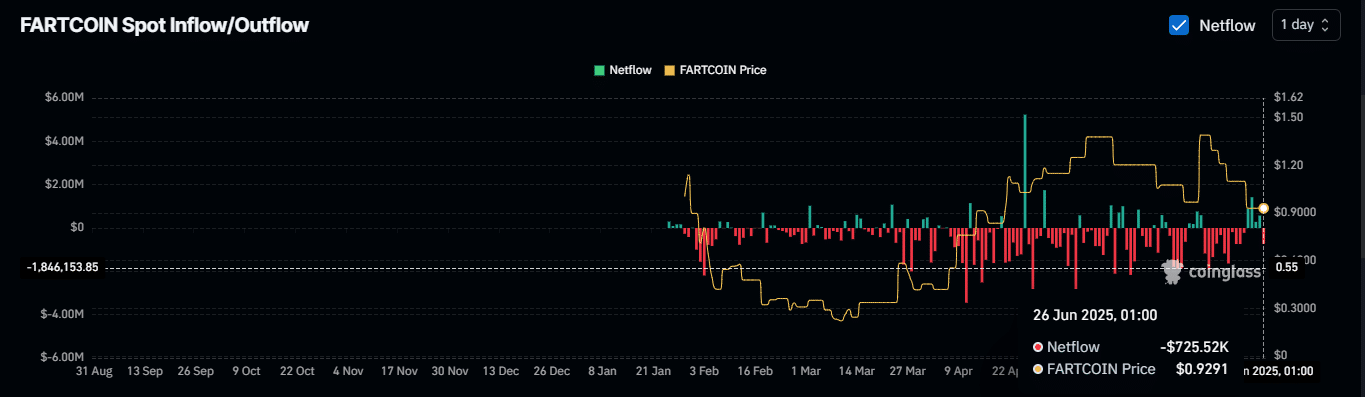The height and width of the screenshot is (397, 1365).
Task: Click the 26 Dec date label
Action: coord(552,371)
